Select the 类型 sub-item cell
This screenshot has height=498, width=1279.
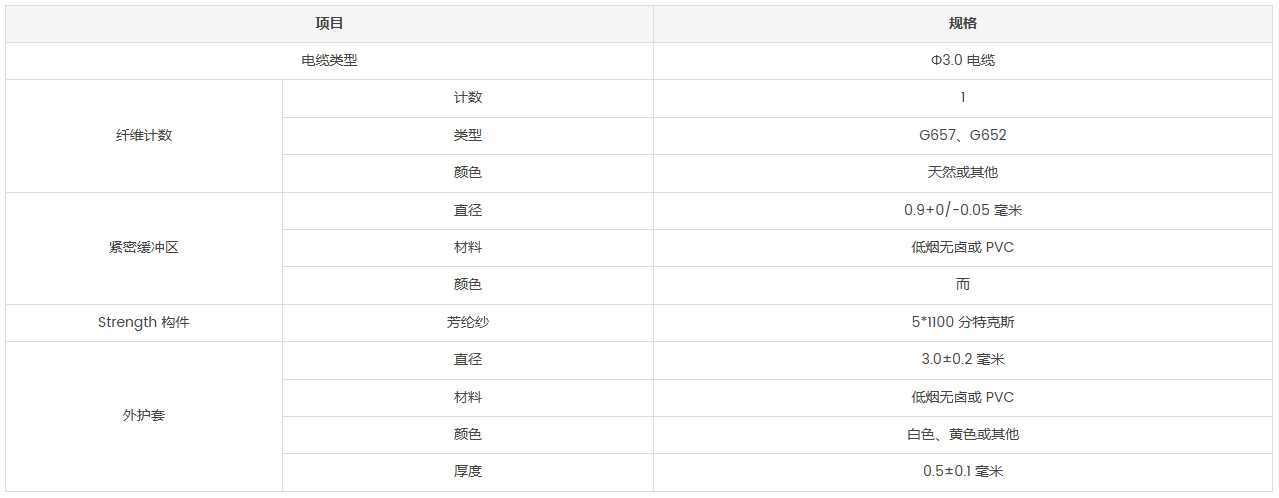click(467, 135)
